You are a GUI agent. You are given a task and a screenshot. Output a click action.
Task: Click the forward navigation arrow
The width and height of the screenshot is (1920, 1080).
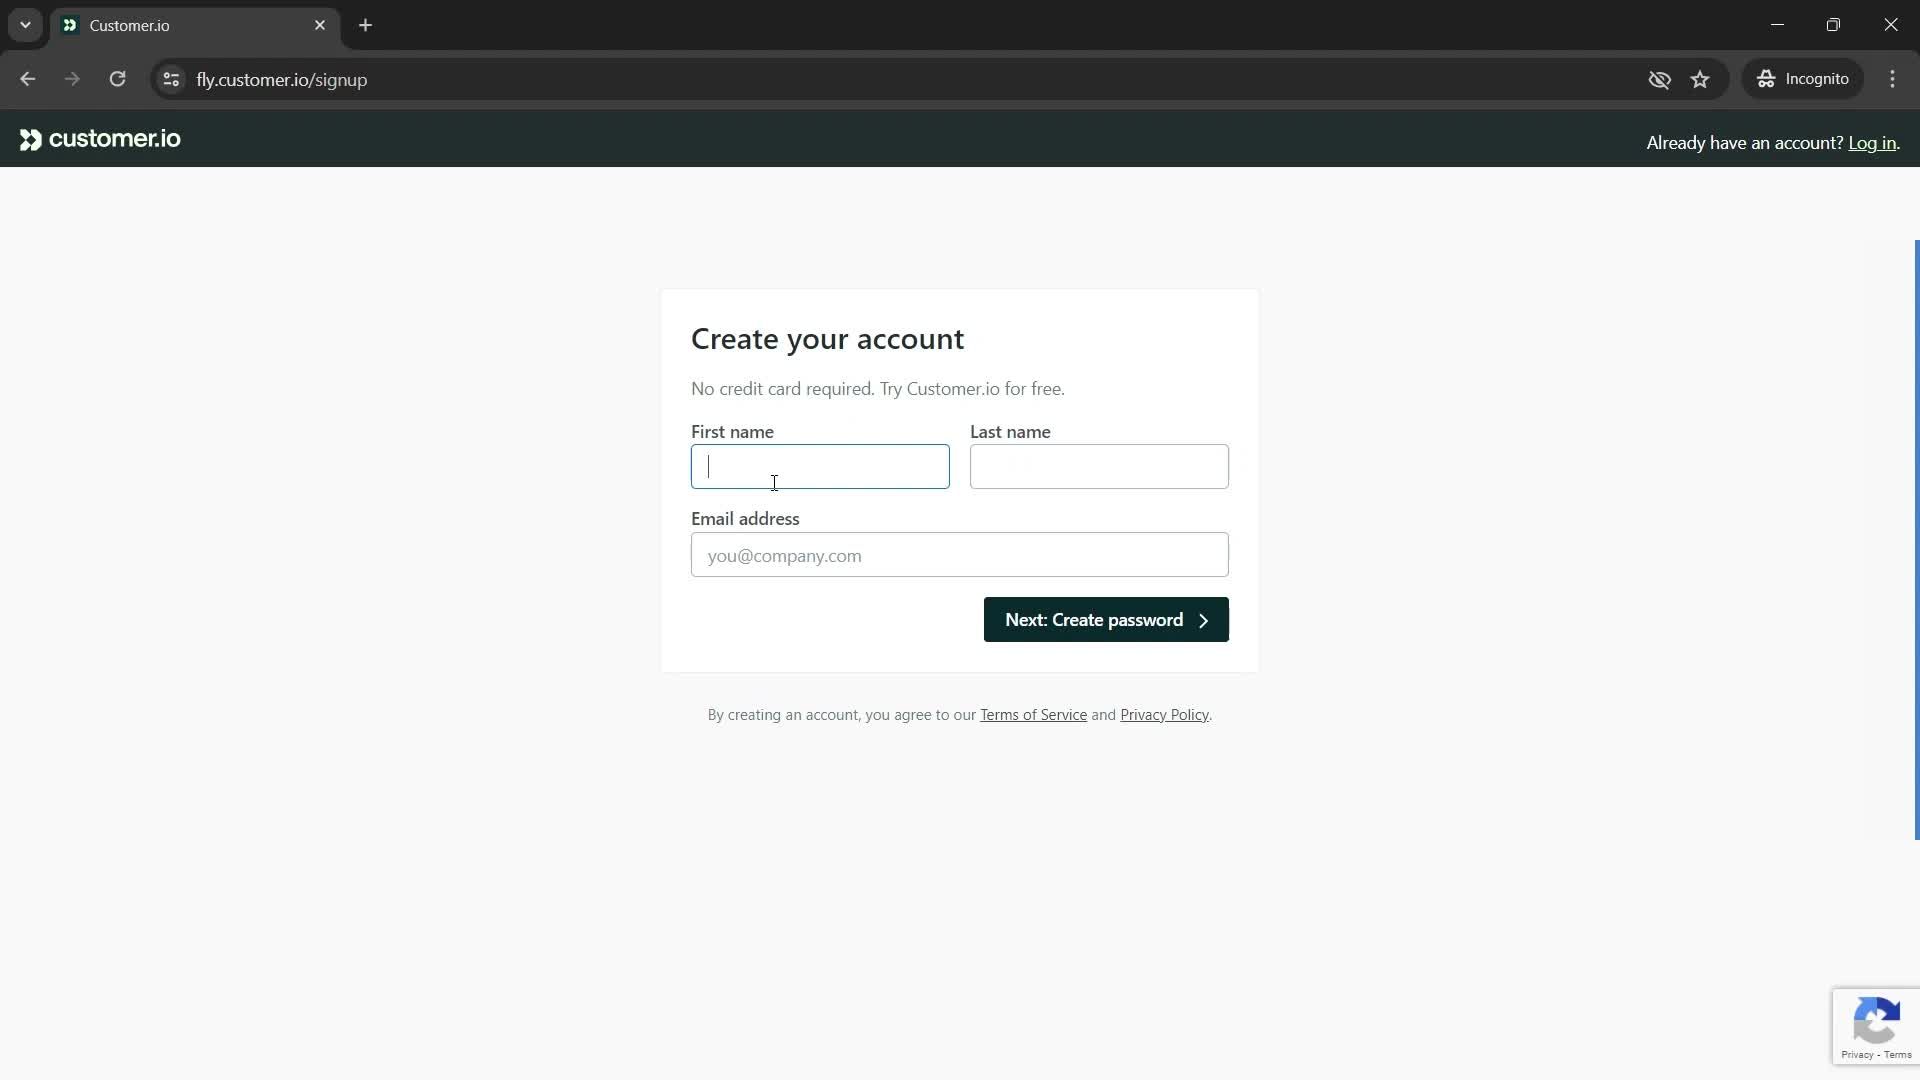click(x=71, y=79)
